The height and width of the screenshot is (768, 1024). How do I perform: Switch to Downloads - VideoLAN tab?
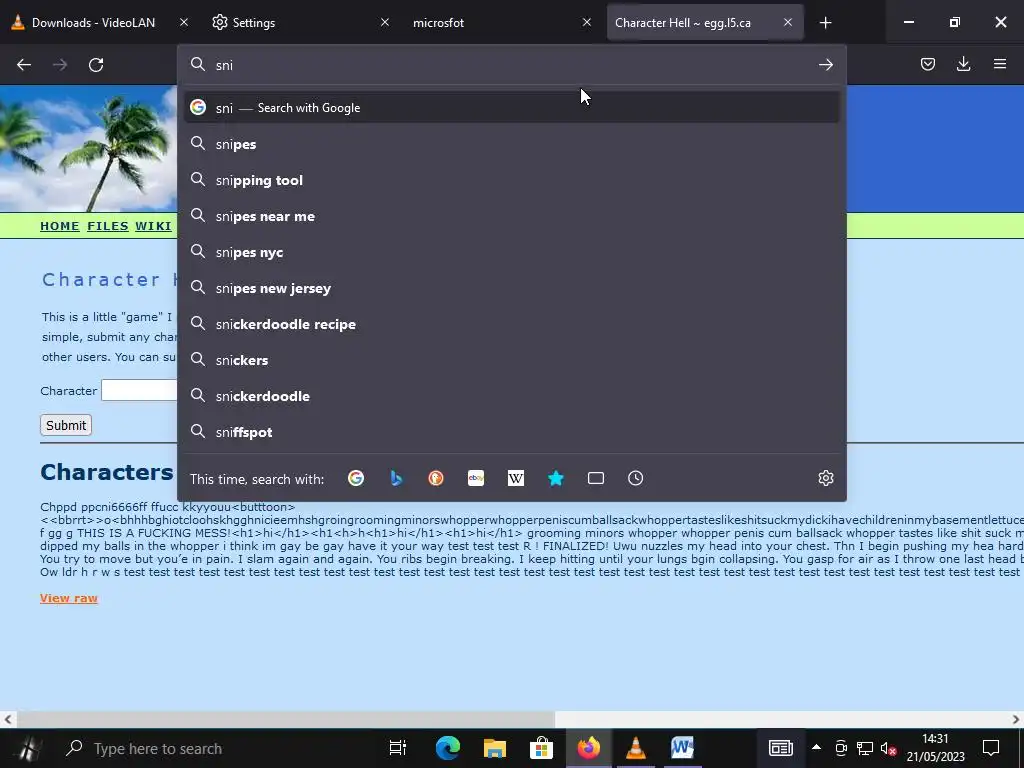(93, 23)
